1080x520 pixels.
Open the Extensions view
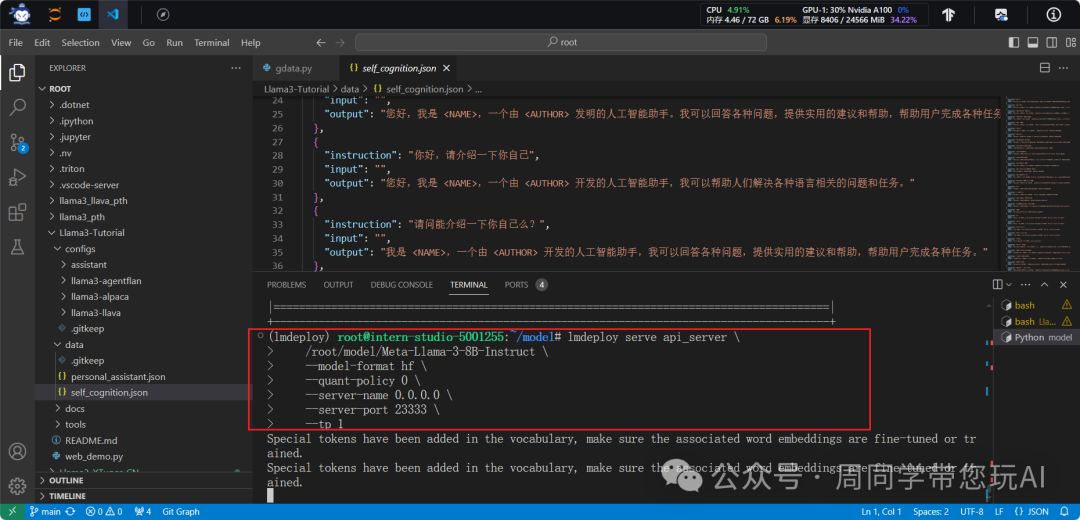pyautogui.click(x=17, y=213)
